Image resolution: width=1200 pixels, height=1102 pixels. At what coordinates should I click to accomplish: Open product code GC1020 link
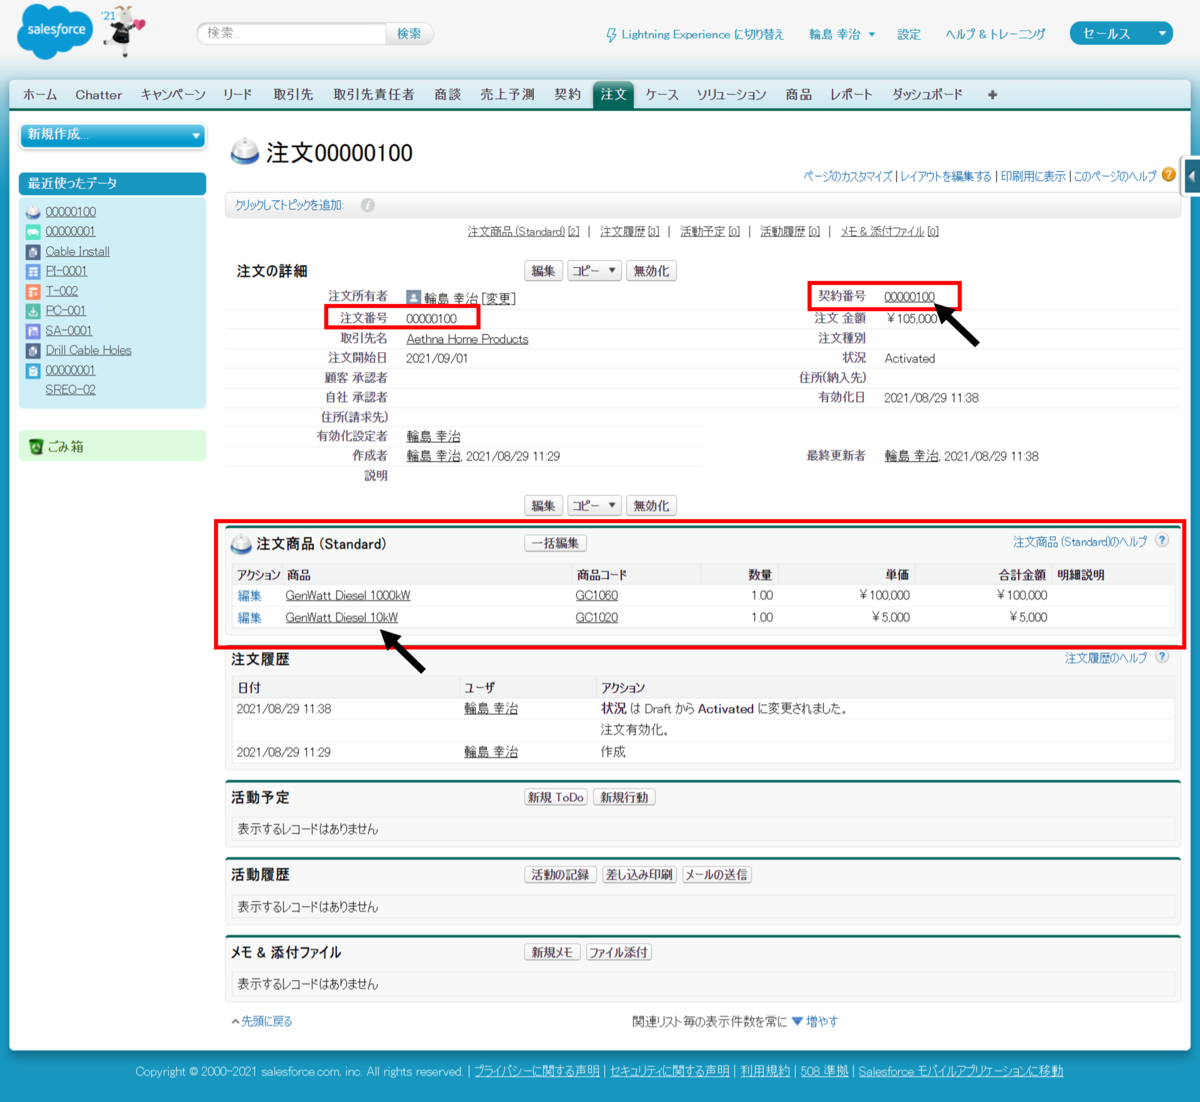[597, 618]
